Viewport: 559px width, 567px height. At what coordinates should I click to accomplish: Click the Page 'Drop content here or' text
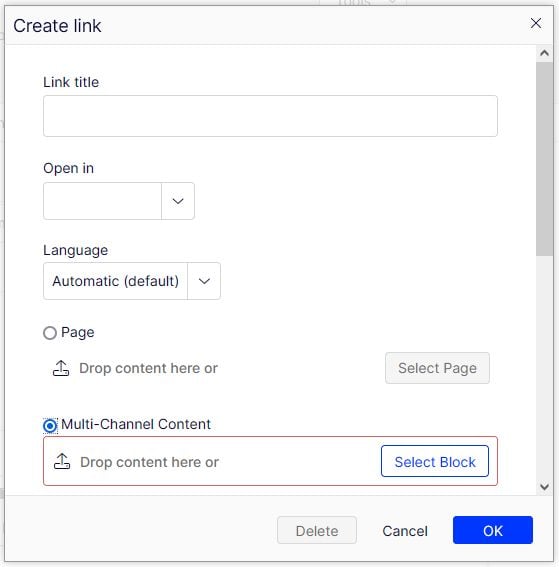point(148,368)
